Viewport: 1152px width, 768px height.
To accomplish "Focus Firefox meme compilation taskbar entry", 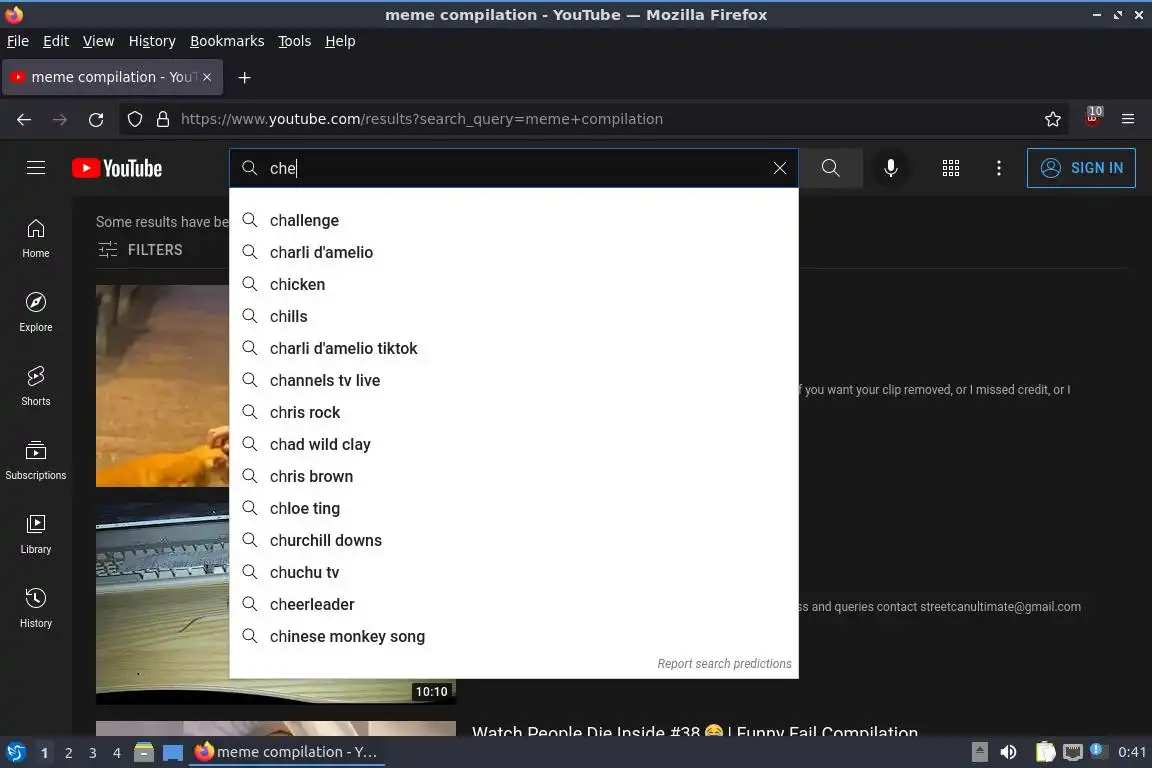I will 287,752.
